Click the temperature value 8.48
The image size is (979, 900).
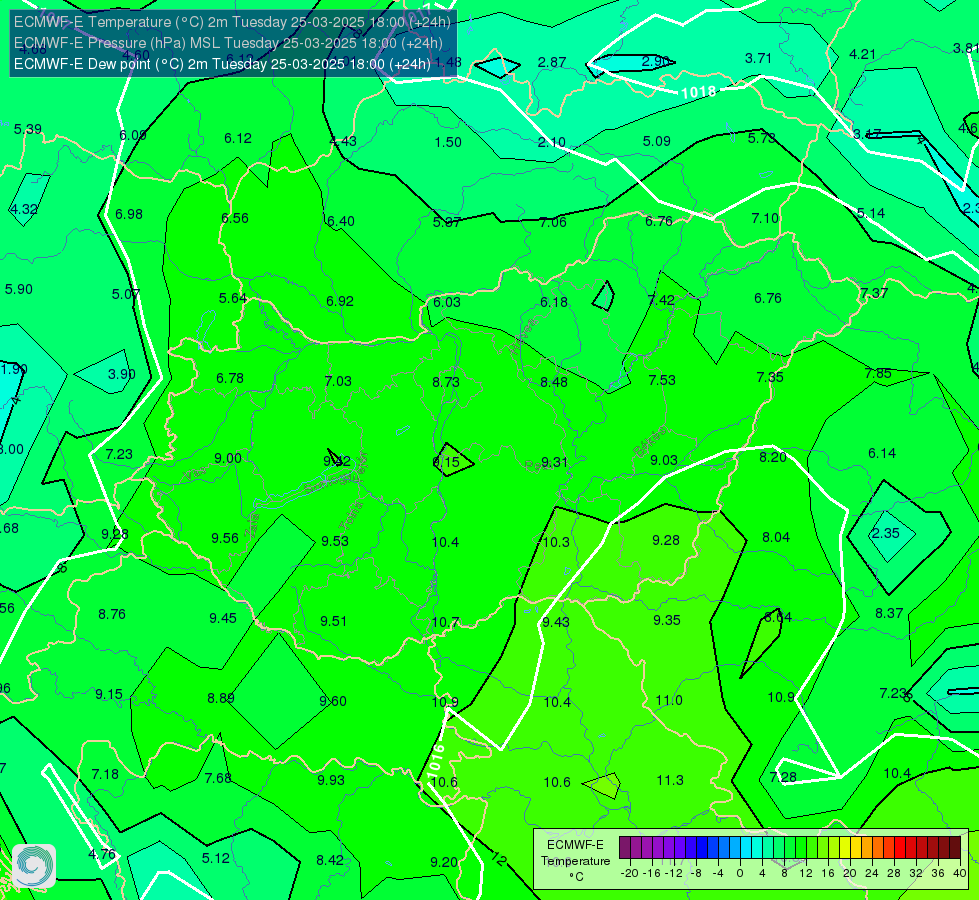click(x=554, y=382)
